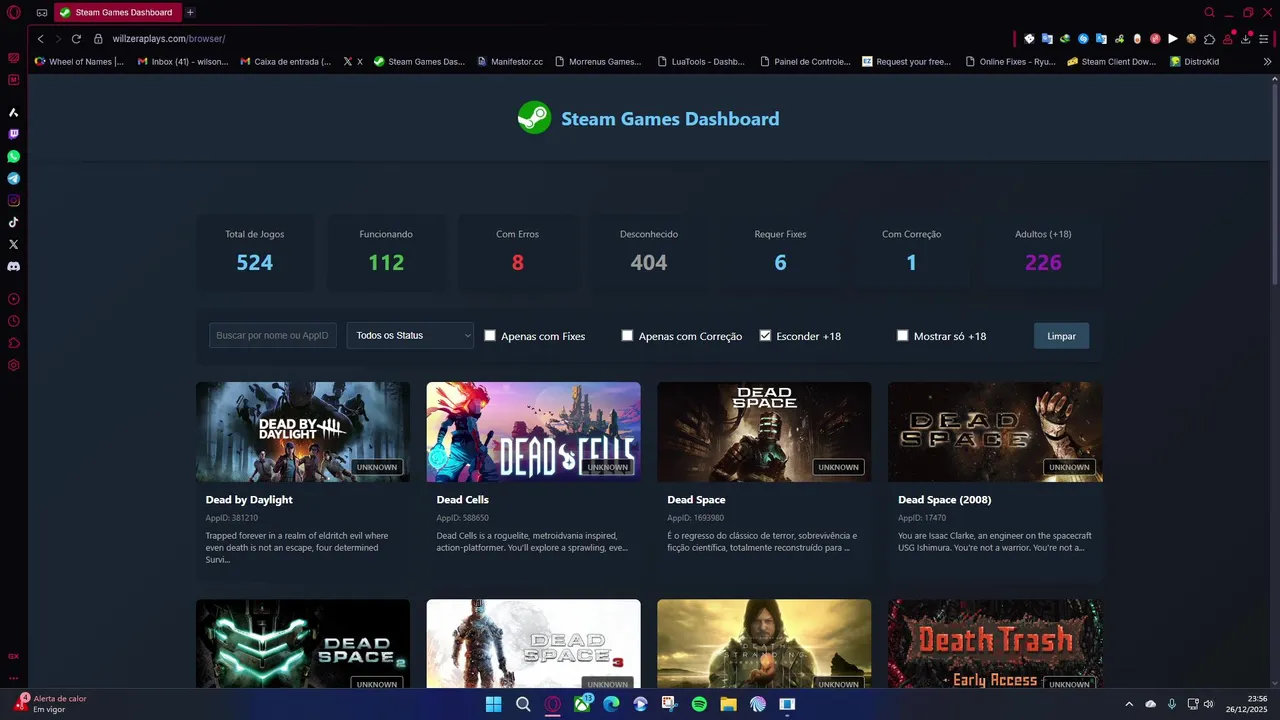This screenshot has width=1280, height=720.
Task: Open Windows taskbar Search
Action: tap(523, 704)
